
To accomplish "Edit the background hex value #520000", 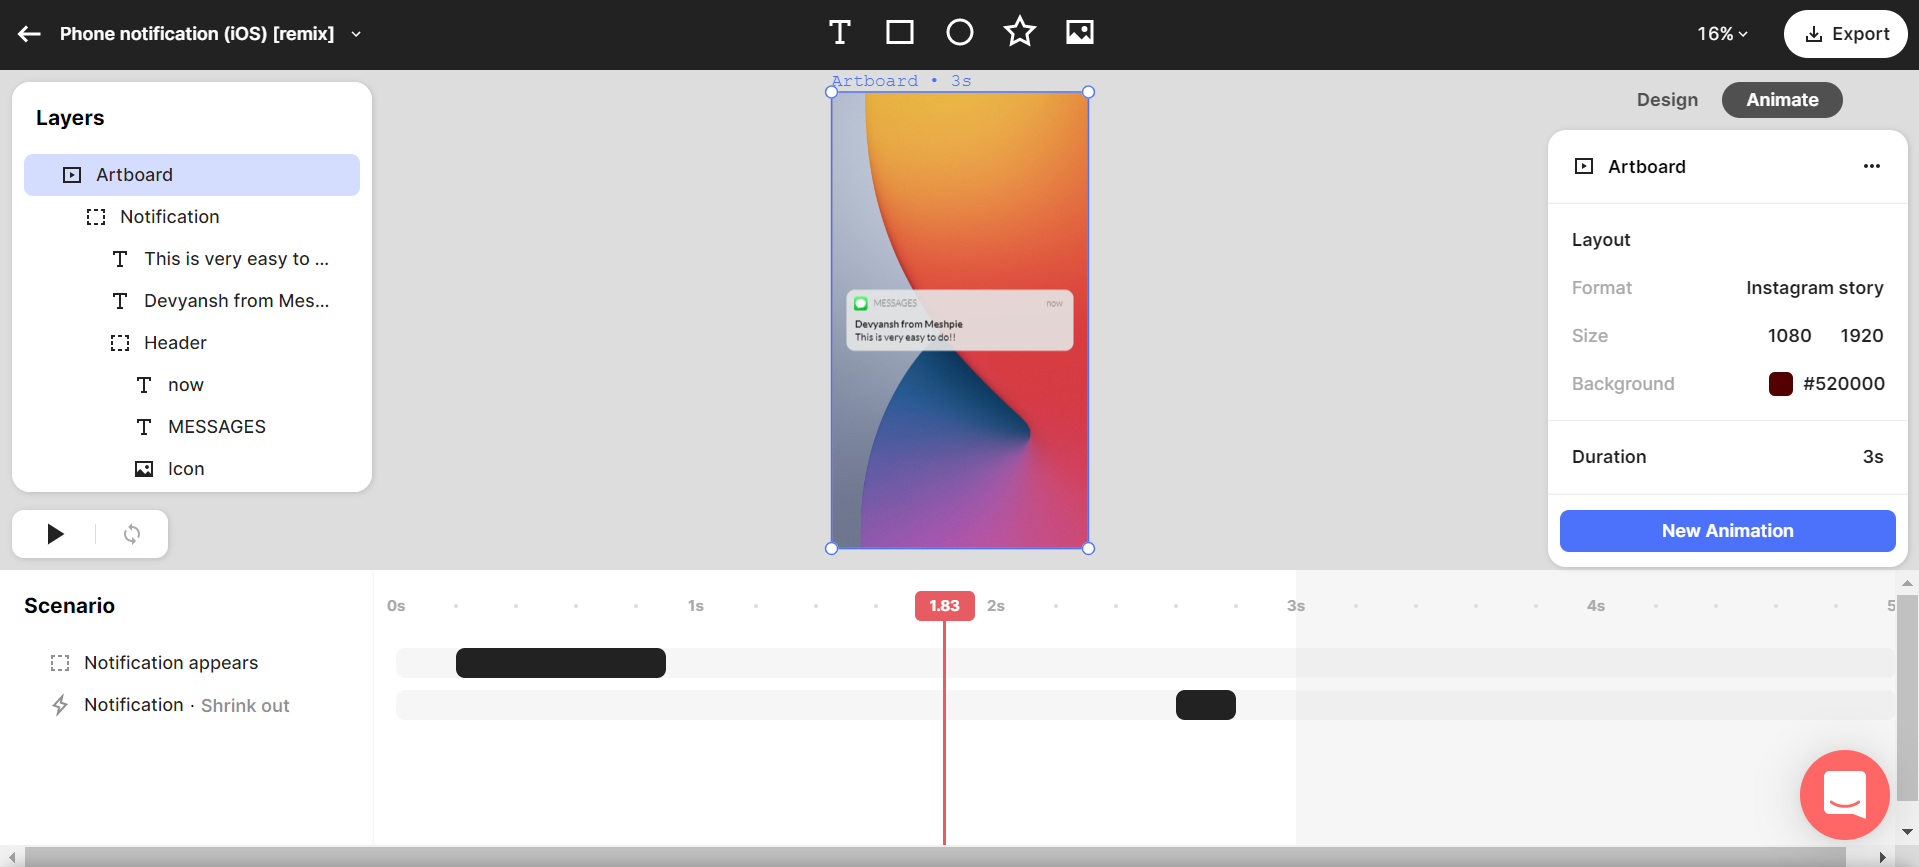I will [x=1844, y=384].
